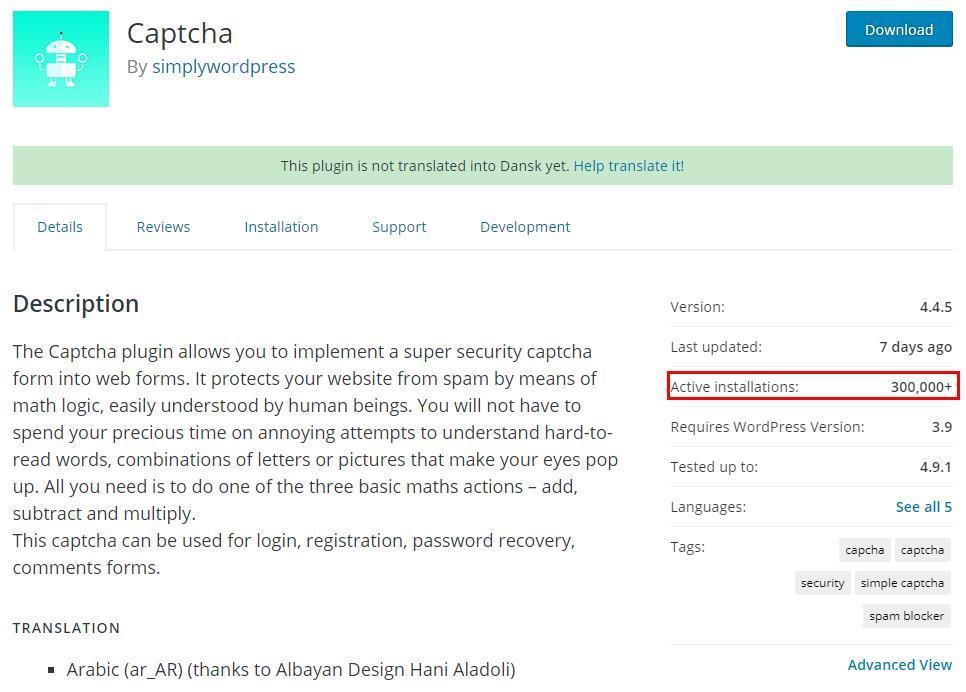Open the Advanced View link

point(899,665)
